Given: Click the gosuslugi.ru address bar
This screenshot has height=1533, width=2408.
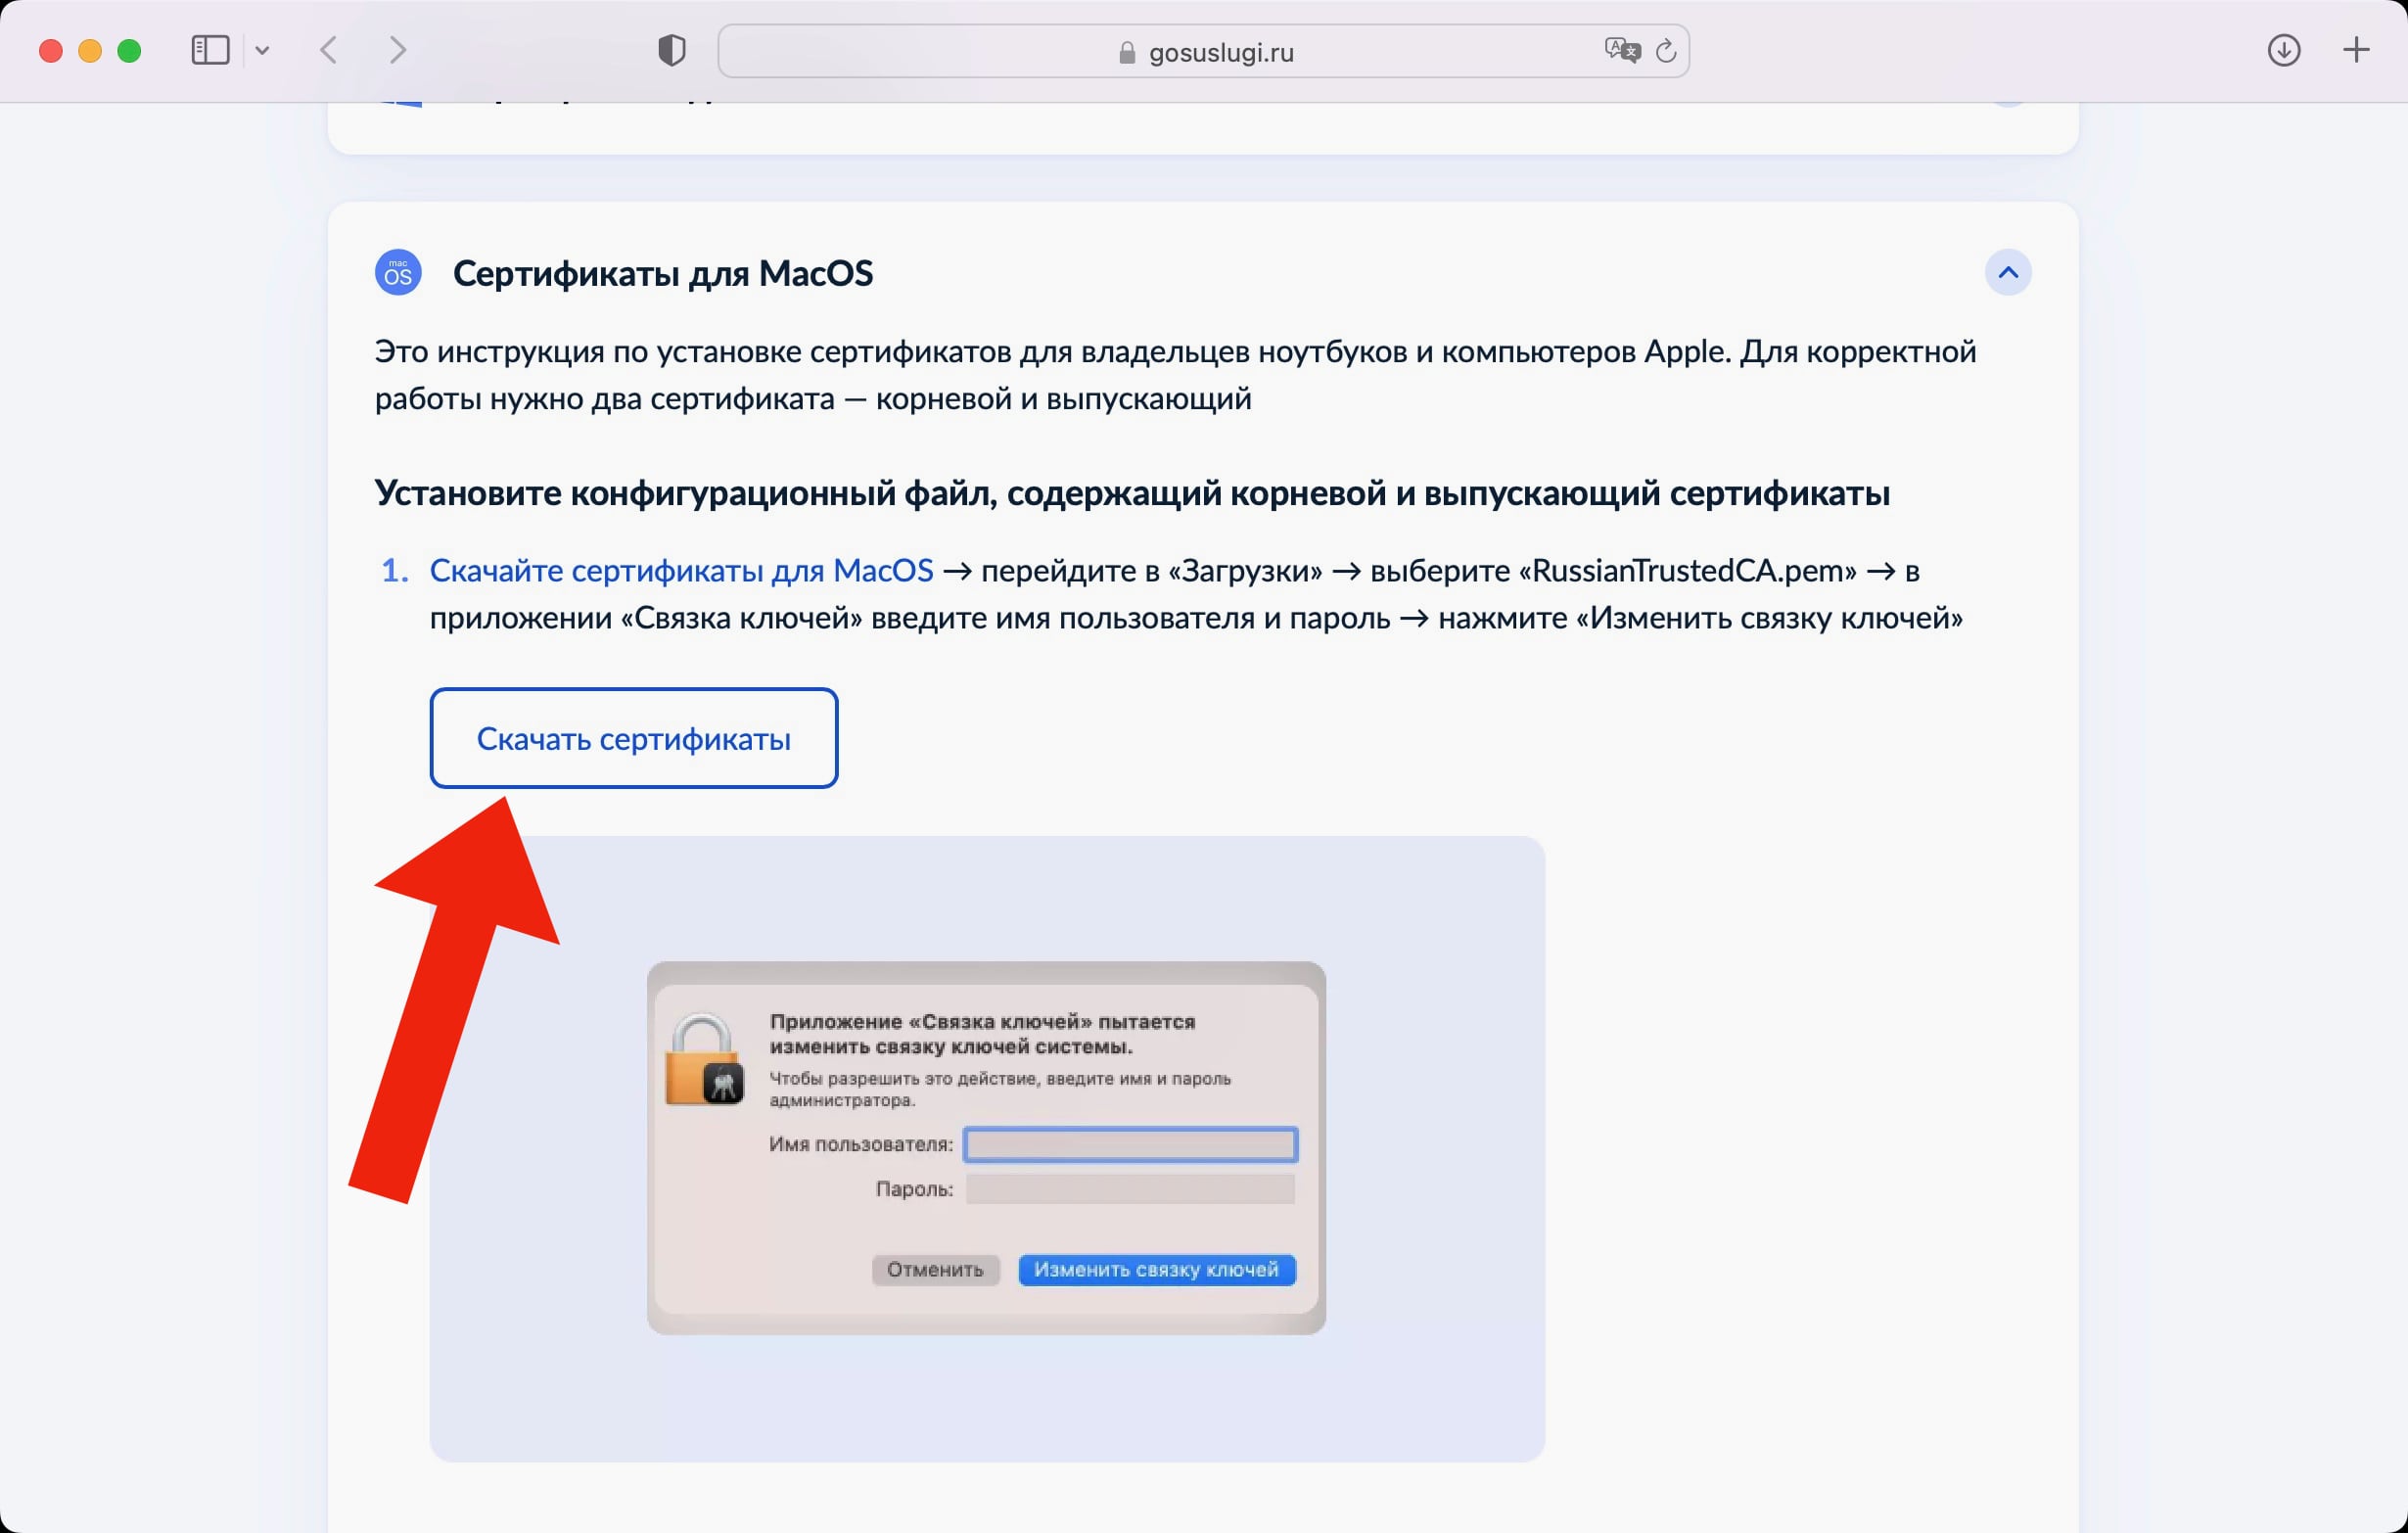Looking at the screenshot, I should (x=1203, y=51).
